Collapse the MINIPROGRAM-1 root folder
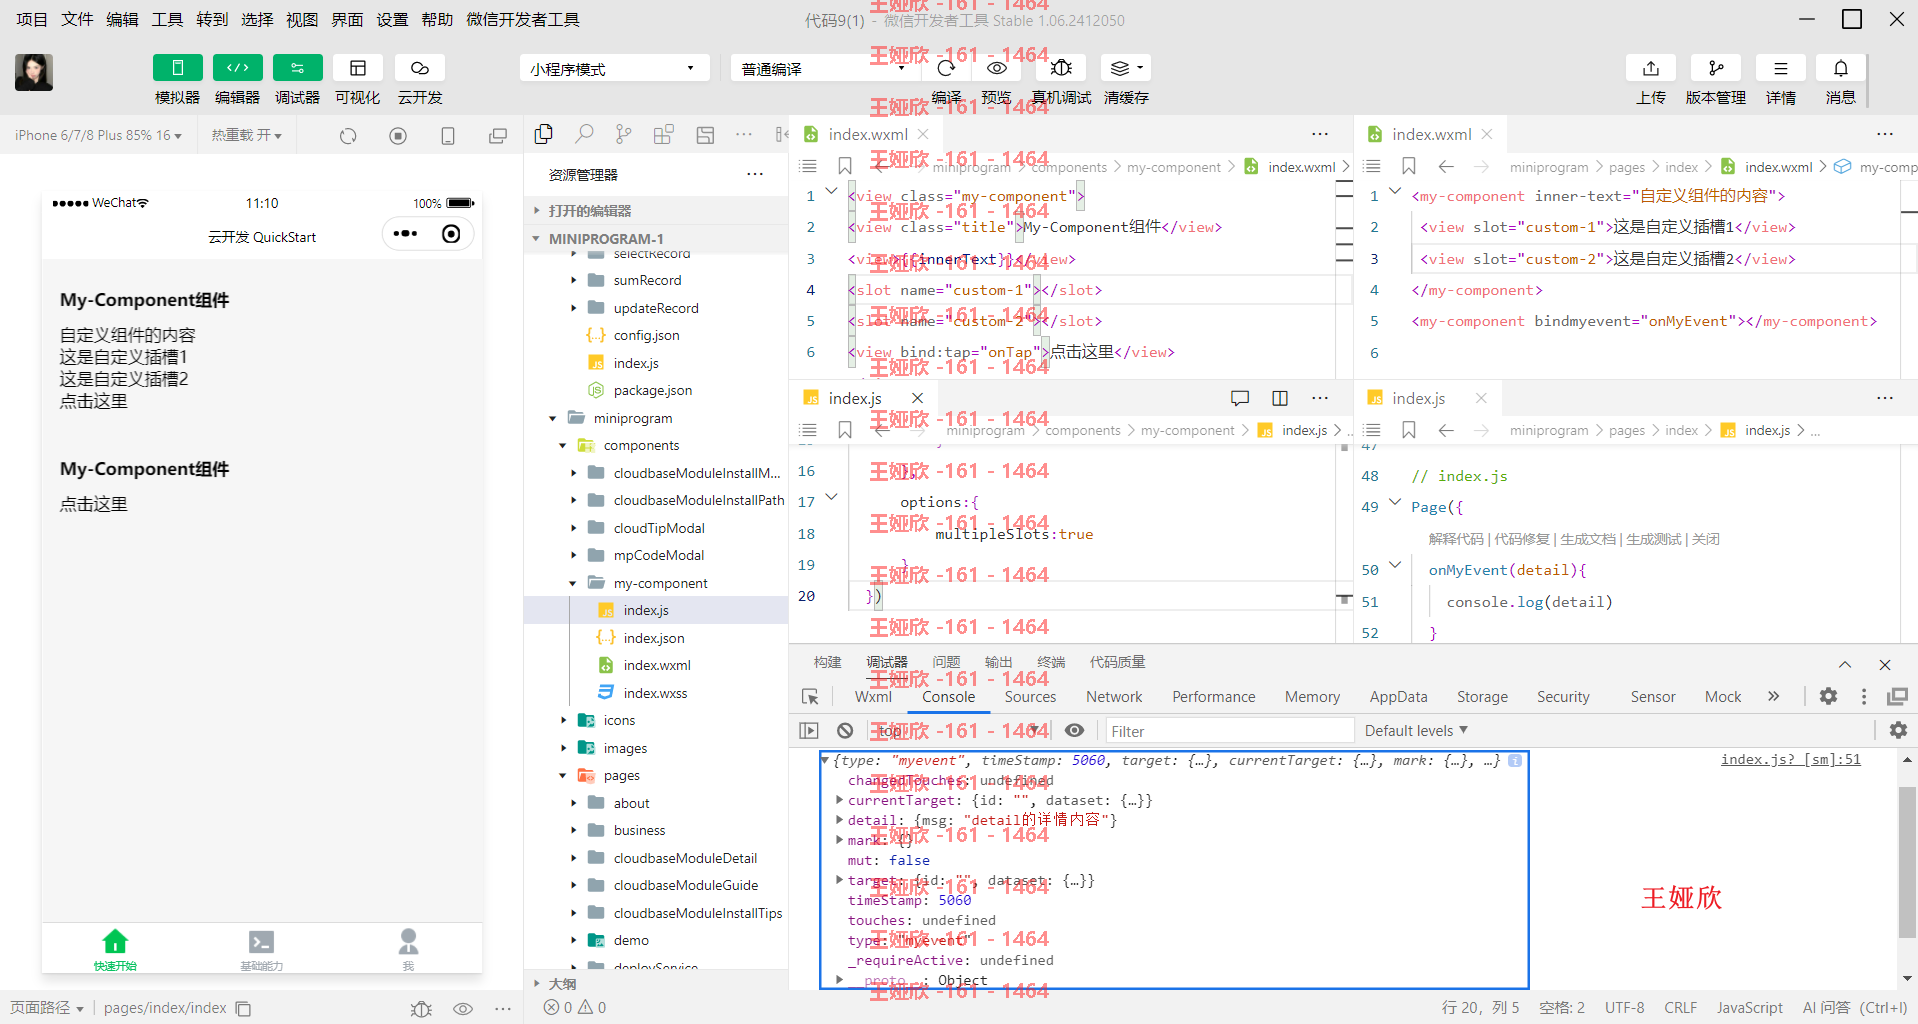The width and height of the screenshot is (1918, 1024). (656, 239)
